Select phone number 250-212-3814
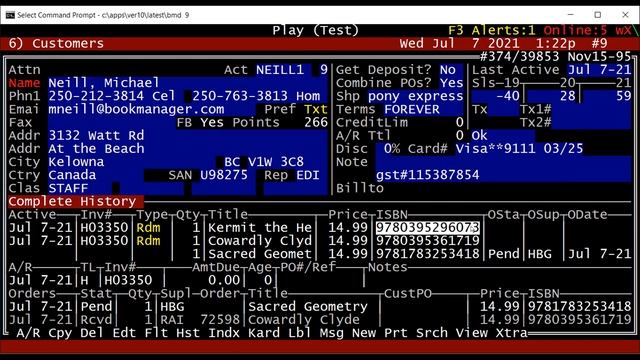 tap(96, 96)
